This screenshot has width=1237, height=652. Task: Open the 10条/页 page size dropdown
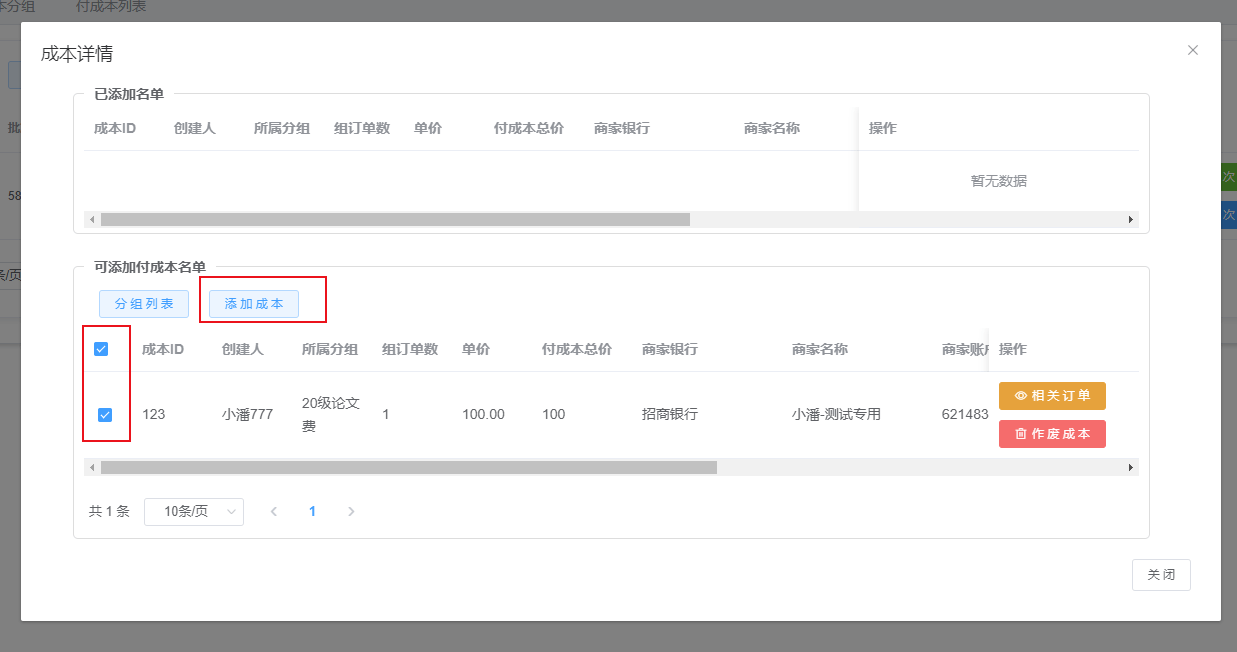[x=194, y=511]
